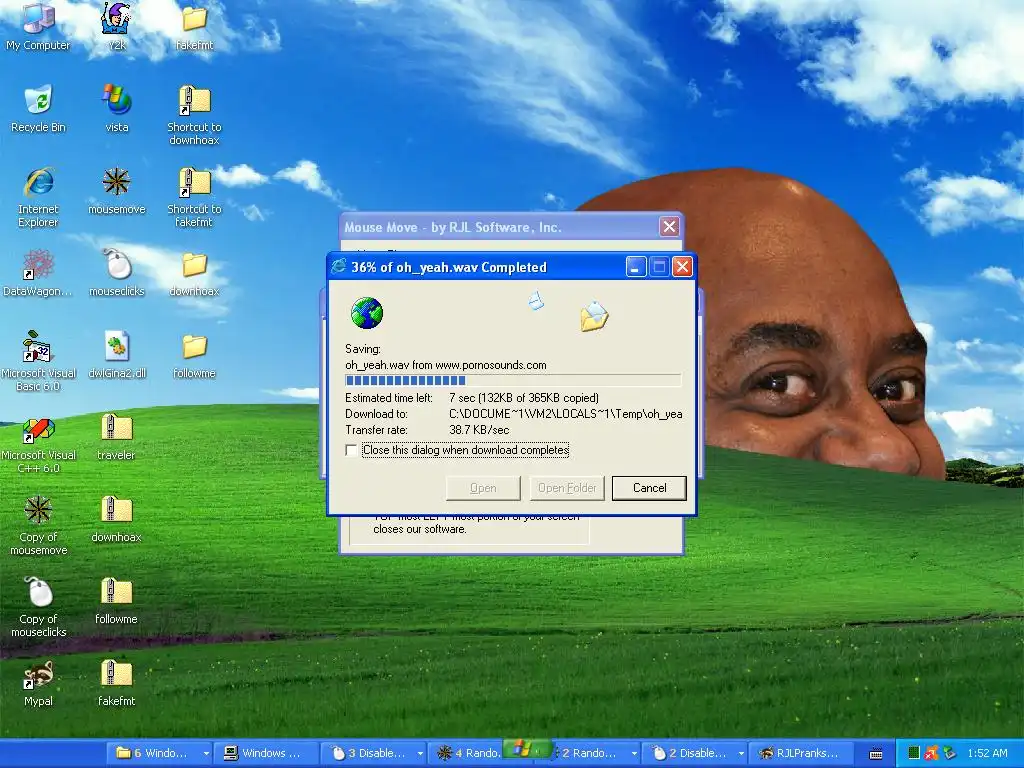The width and height of the screenshot is (1024, 768).
Task: Click the 38.7 KB/sec transfer rate
Action: [479, 430]
